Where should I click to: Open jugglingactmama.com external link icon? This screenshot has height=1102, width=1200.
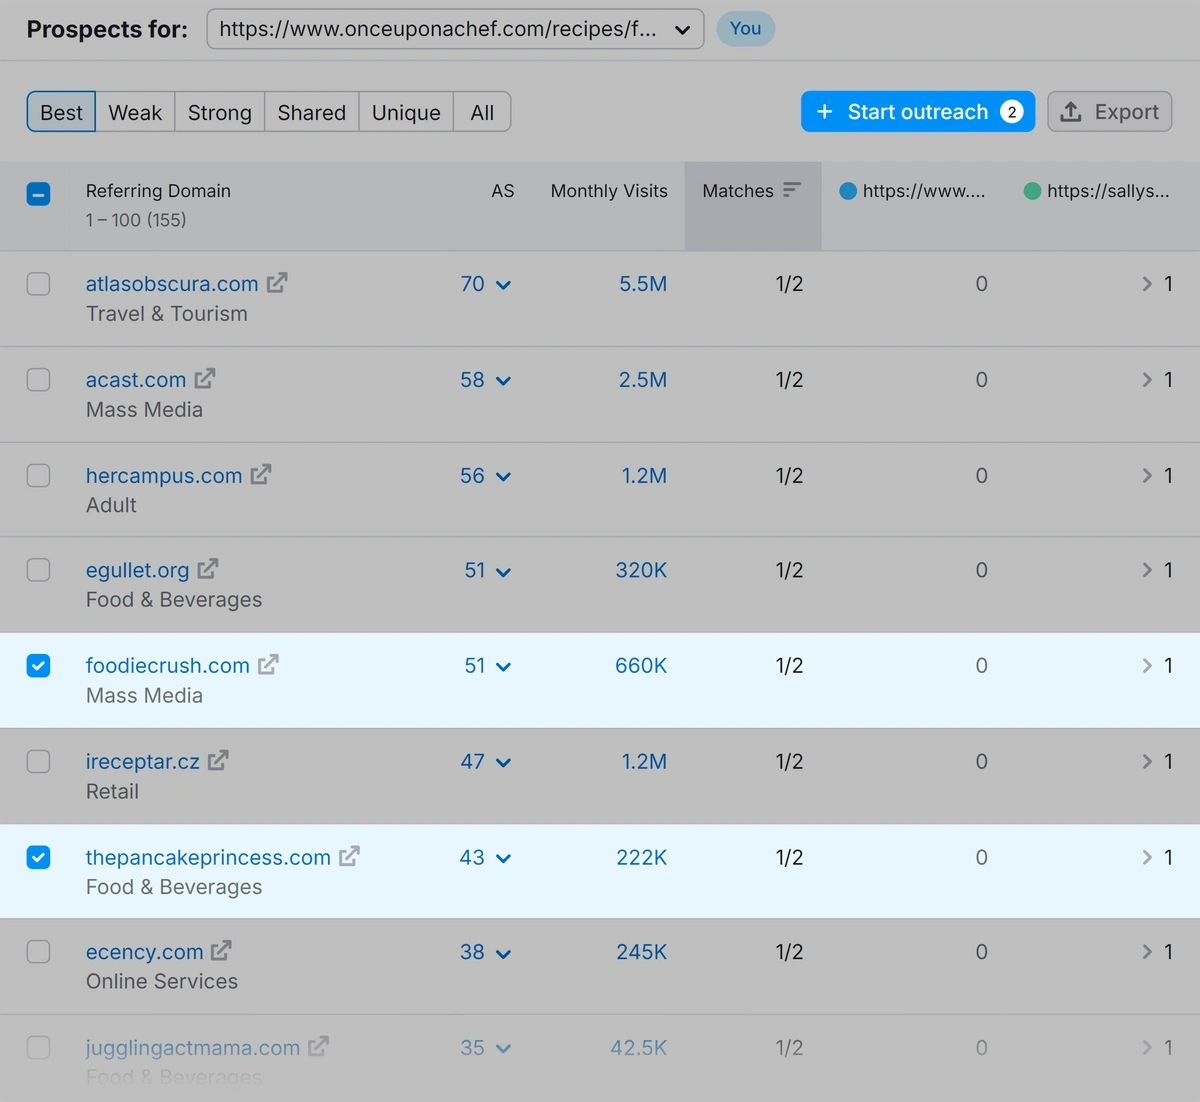(319, 1047)
